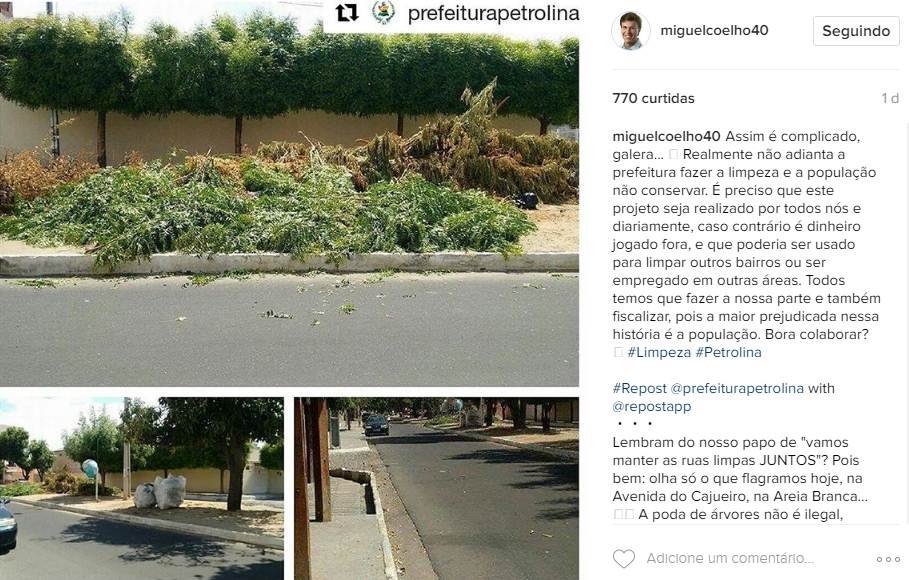Click the 1 d post timestamp
Viewport: 909px width, 580px height.
pyautogui.click(x=890, y=98)
